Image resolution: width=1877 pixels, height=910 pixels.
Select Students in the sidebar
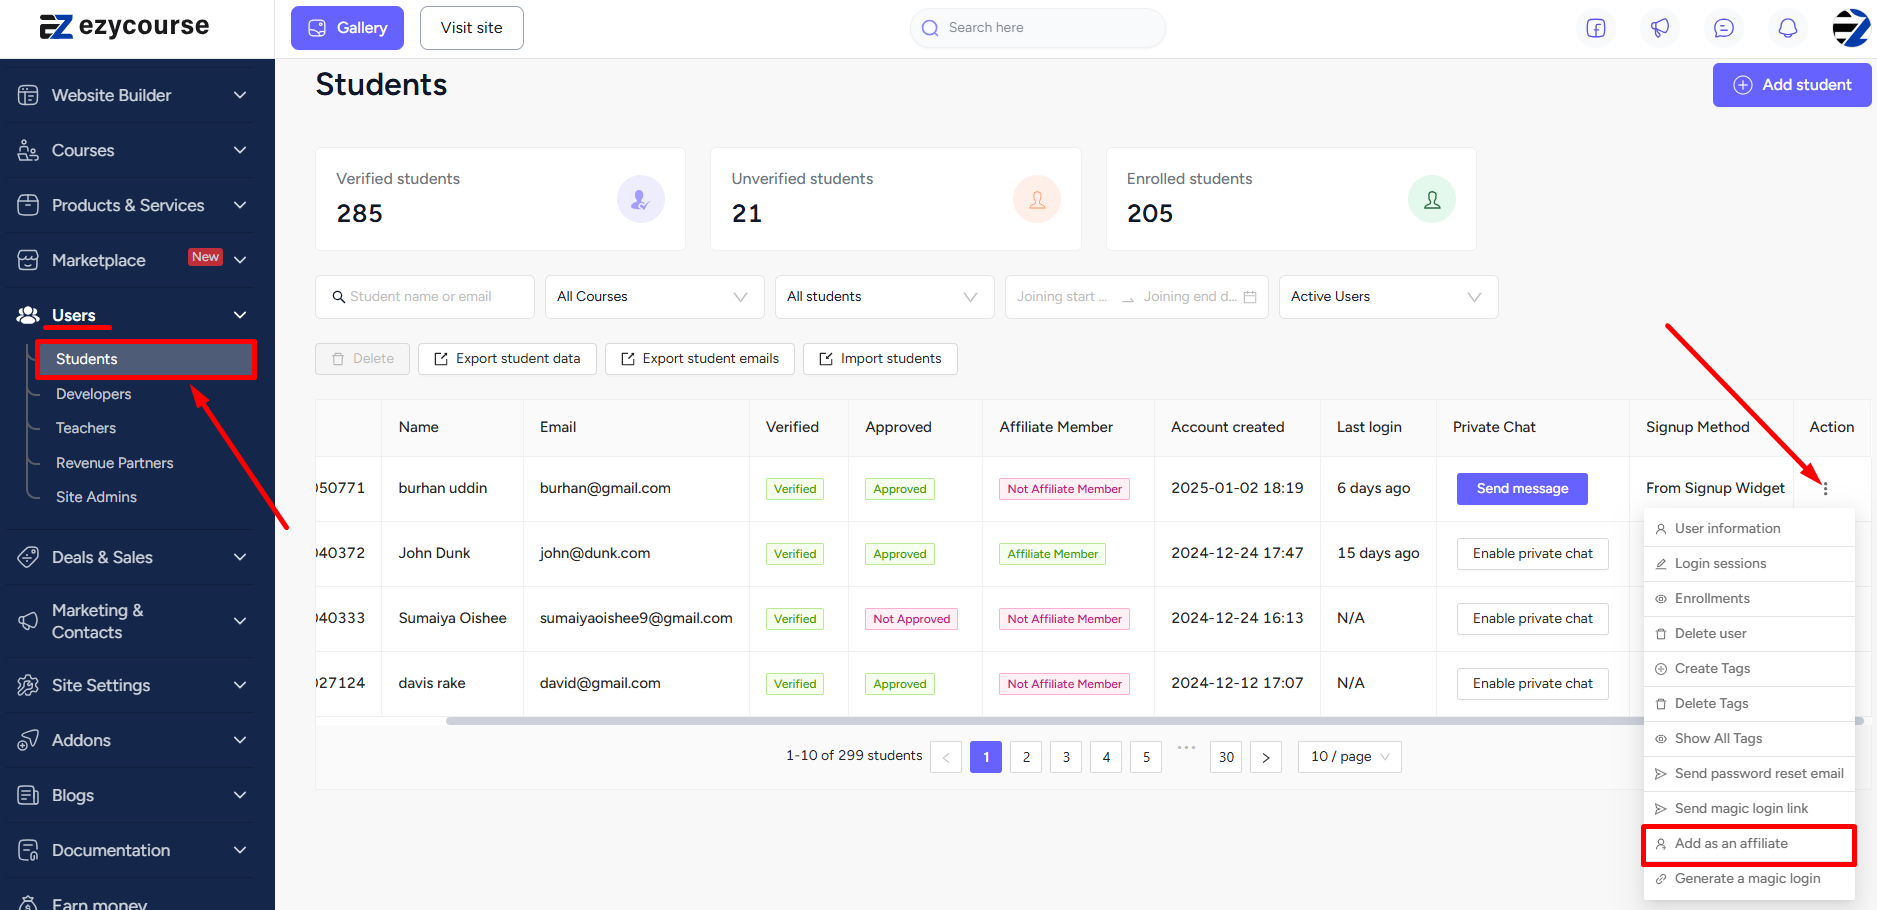[146, 359]
